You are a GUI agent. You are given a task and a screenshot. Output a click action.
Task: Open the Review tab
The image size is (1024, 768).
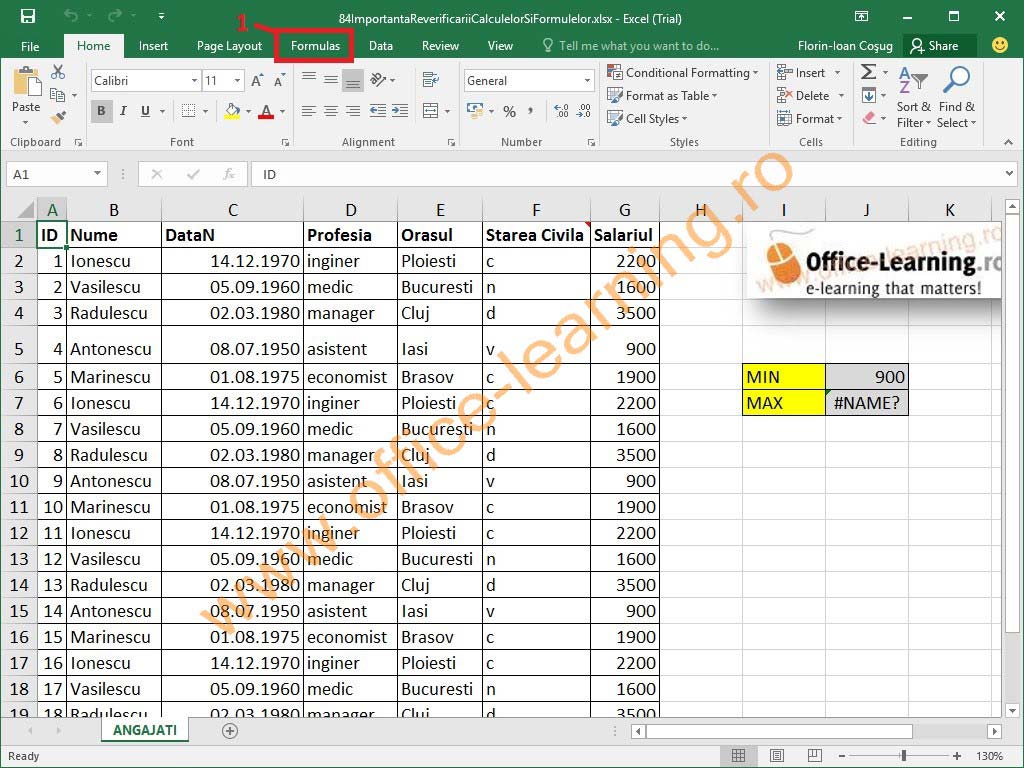pyautogui.click(x=440, y=46)
